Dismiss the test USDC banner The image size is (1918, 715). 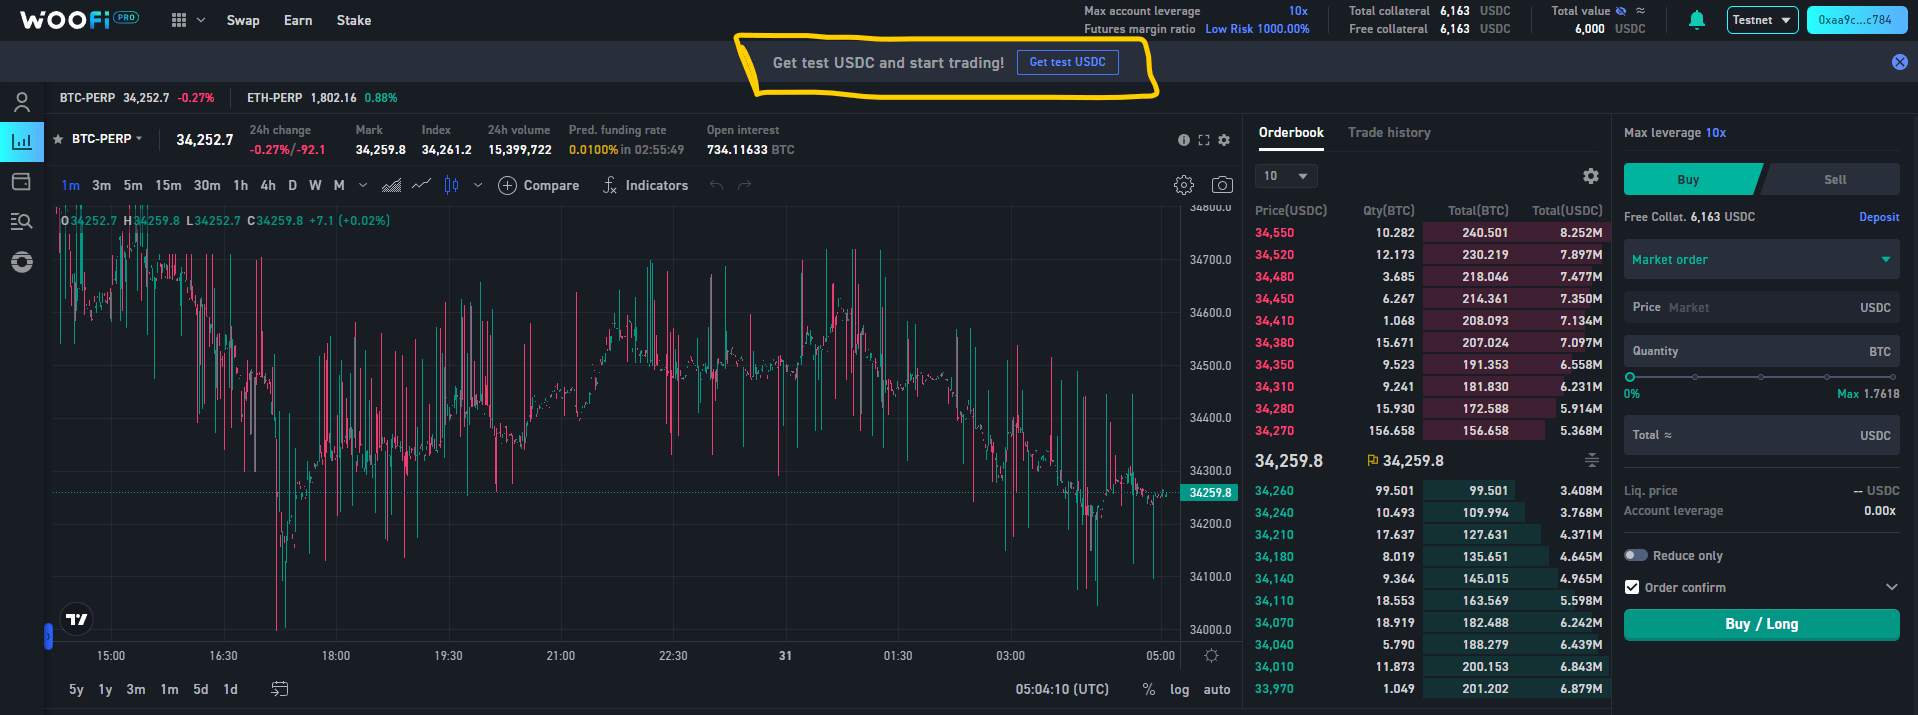[x=1899, y=62]
